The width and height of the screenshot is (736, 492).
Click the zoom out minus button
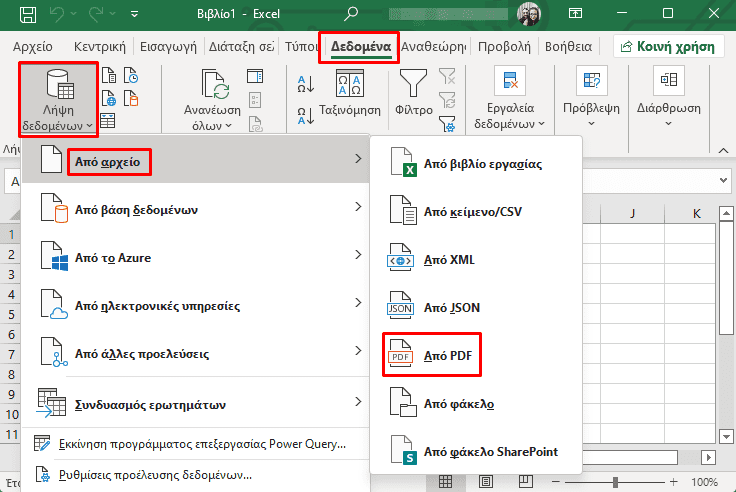(x=556, y=482)
